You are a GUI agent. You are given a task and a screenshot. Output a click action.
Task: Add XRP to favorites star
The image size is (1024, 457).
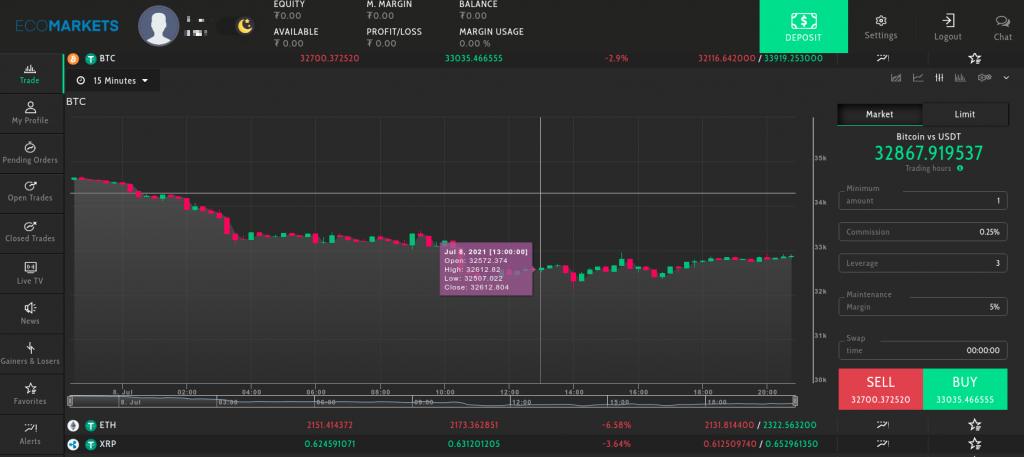[975, 444]
